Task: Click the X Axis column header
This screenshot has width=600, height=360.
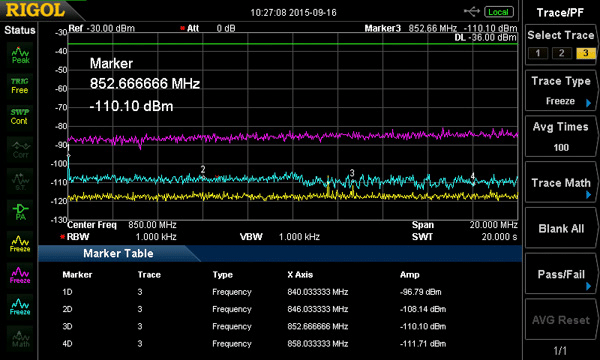Action: 300,275
